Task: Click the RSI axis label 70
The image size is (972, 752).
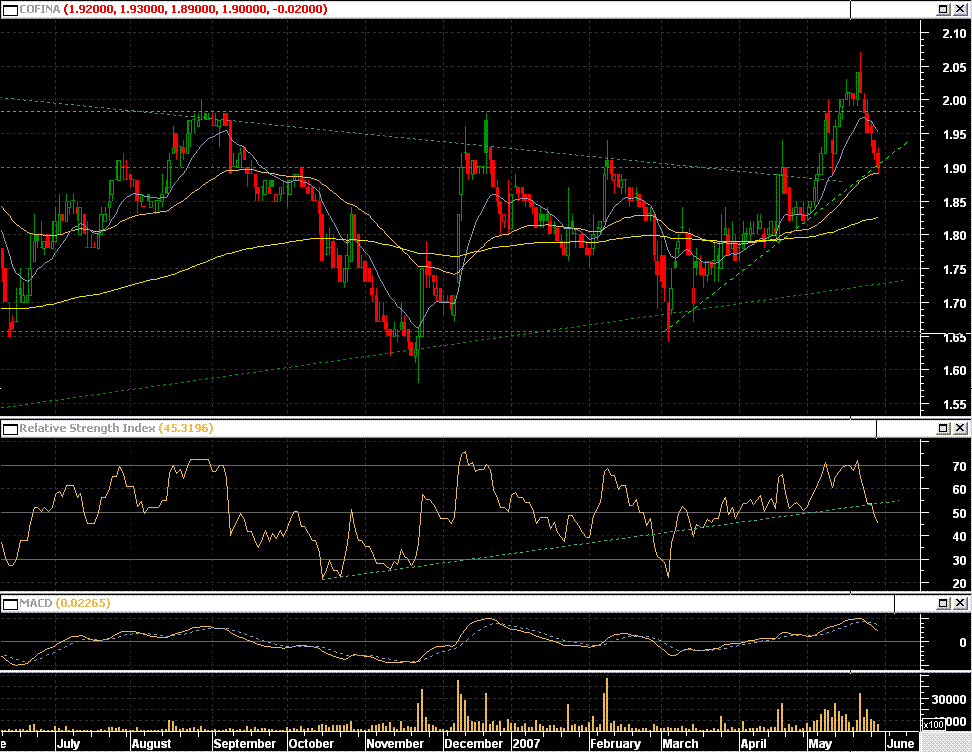Action: [960, 466]
